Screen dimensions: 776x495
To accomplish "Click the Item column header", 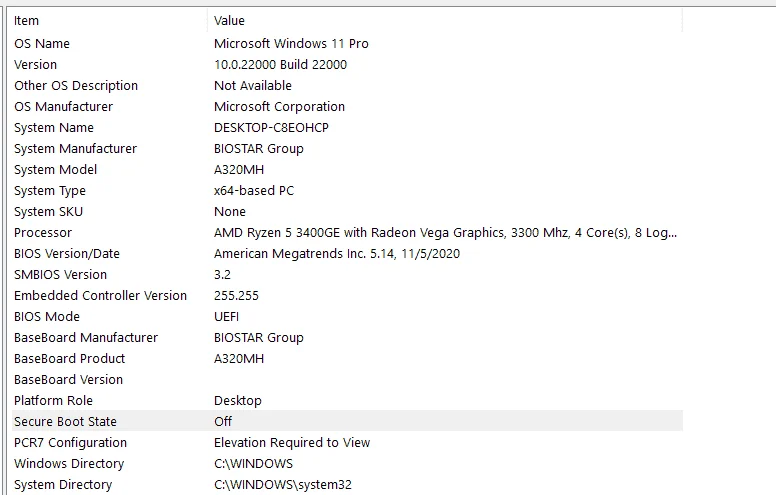I will click(109, 21).
